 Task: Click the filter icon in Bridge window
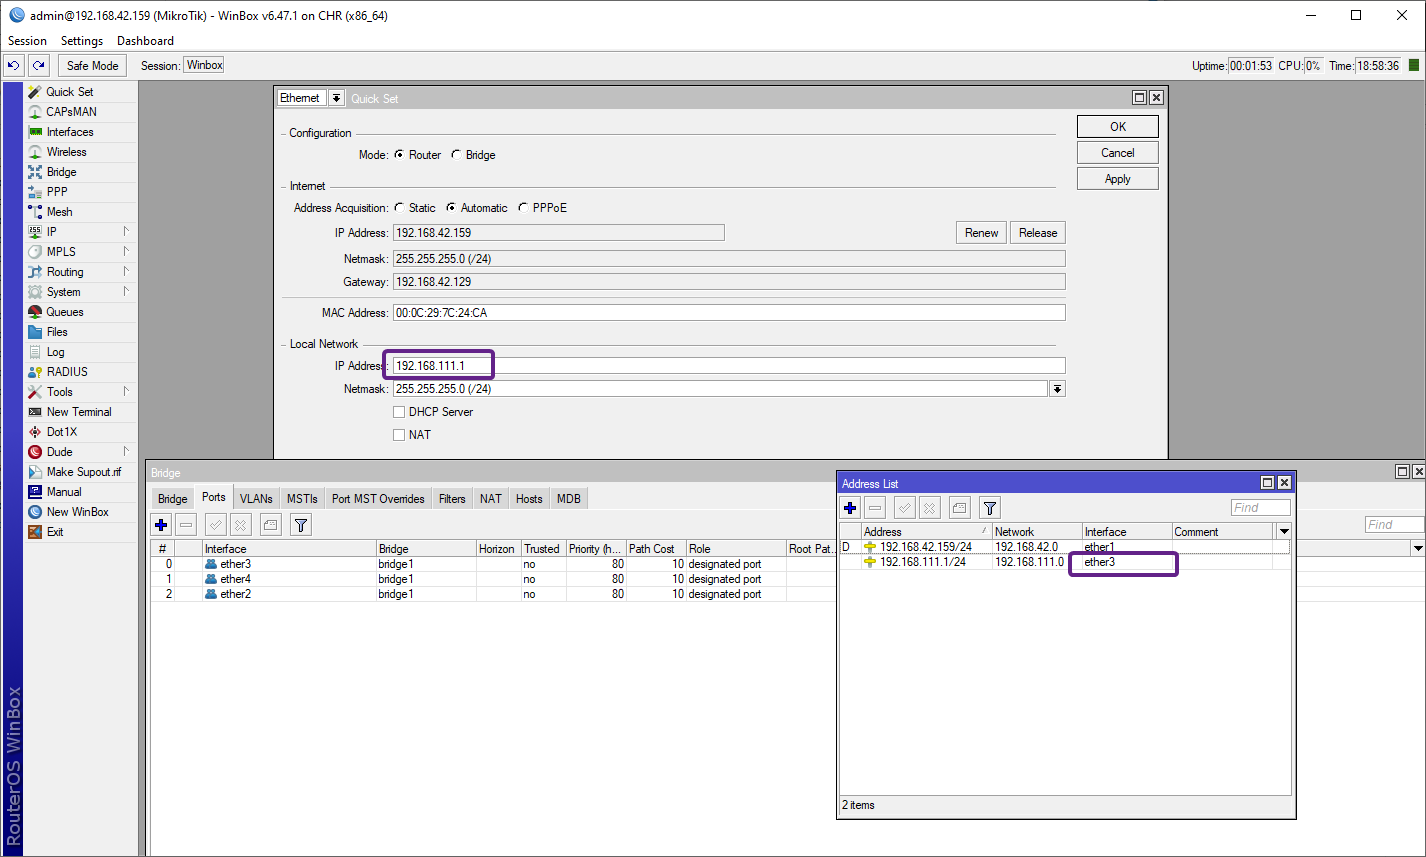(x=301, y=524)
